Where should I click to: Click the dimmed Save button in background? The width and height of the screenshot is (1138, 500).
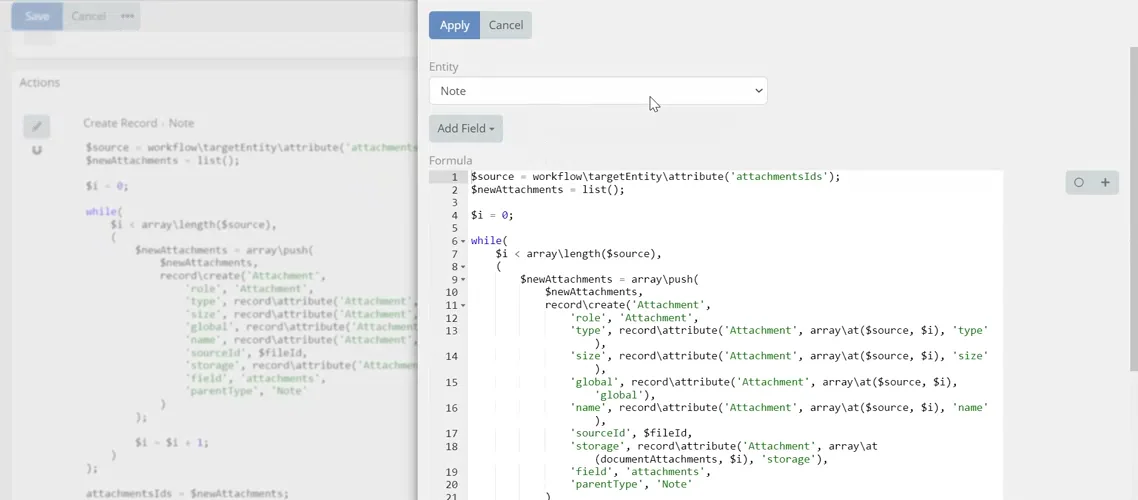click(x=37, y=16)
